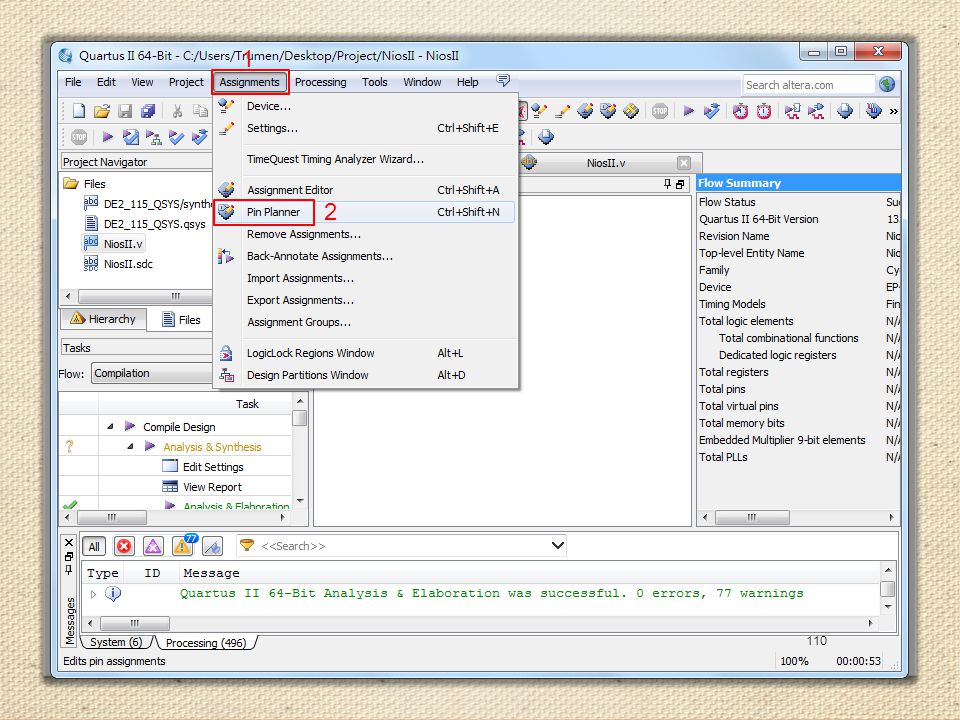
Task: Choose Assignment Editor in the menu
Action: (364, 190)
